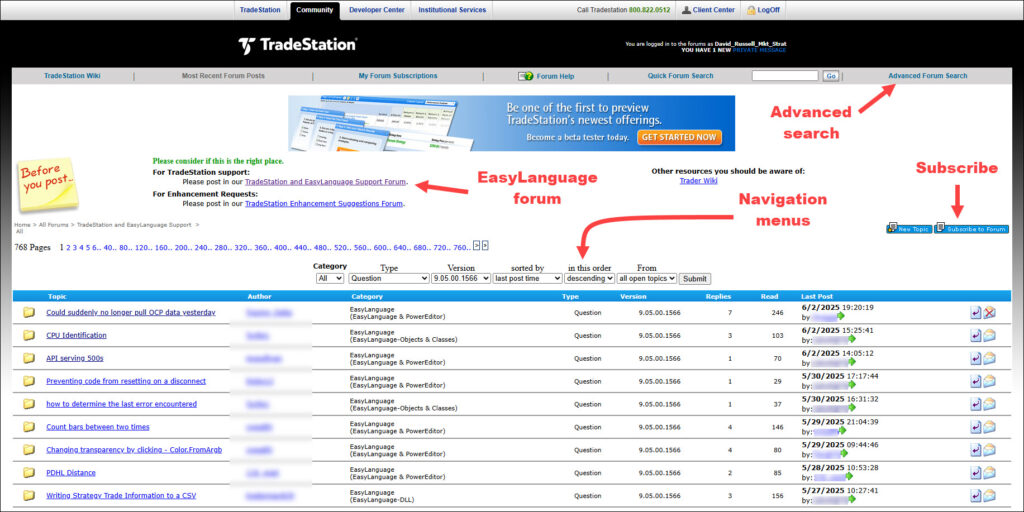Click green arrow for last post dated 5/30/2025 17:17:44

852,385
